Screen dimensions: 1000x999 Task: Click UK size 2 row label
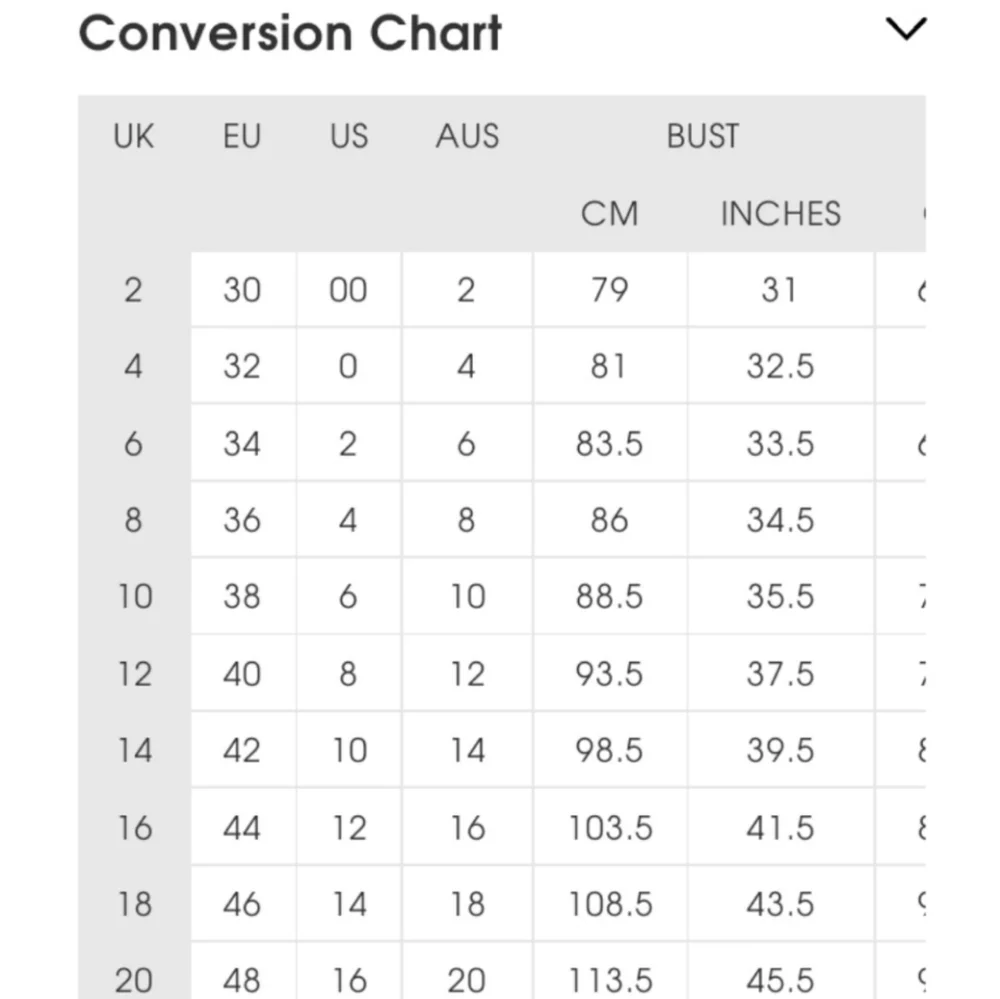[x=134, y=290]
